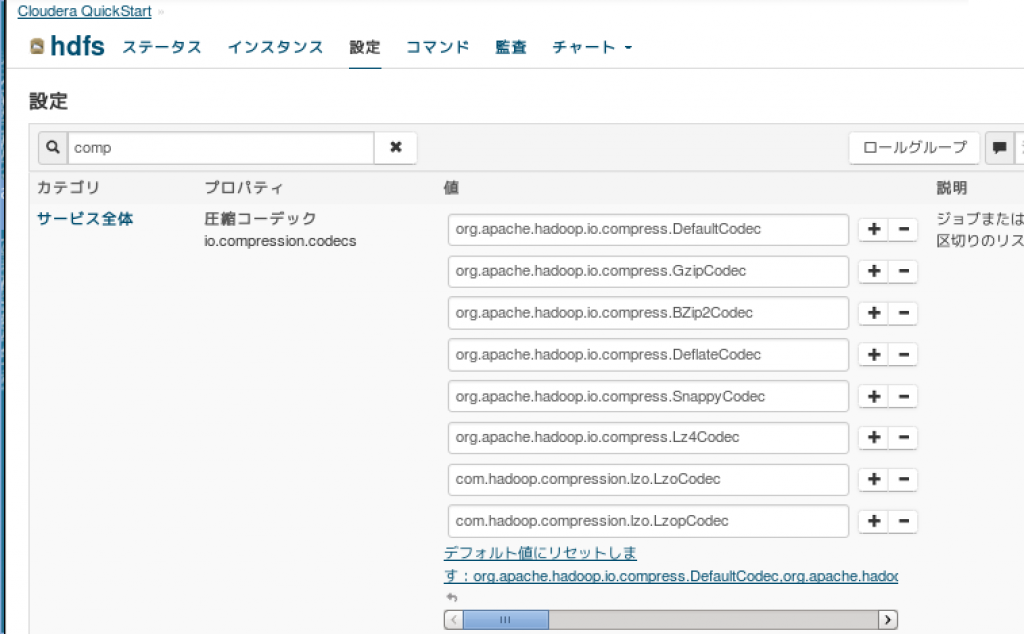The height and width of the screenshot is (634, 1024).
Task: Remove the GzipCodec entry with minus button
Action: point(904,271)
